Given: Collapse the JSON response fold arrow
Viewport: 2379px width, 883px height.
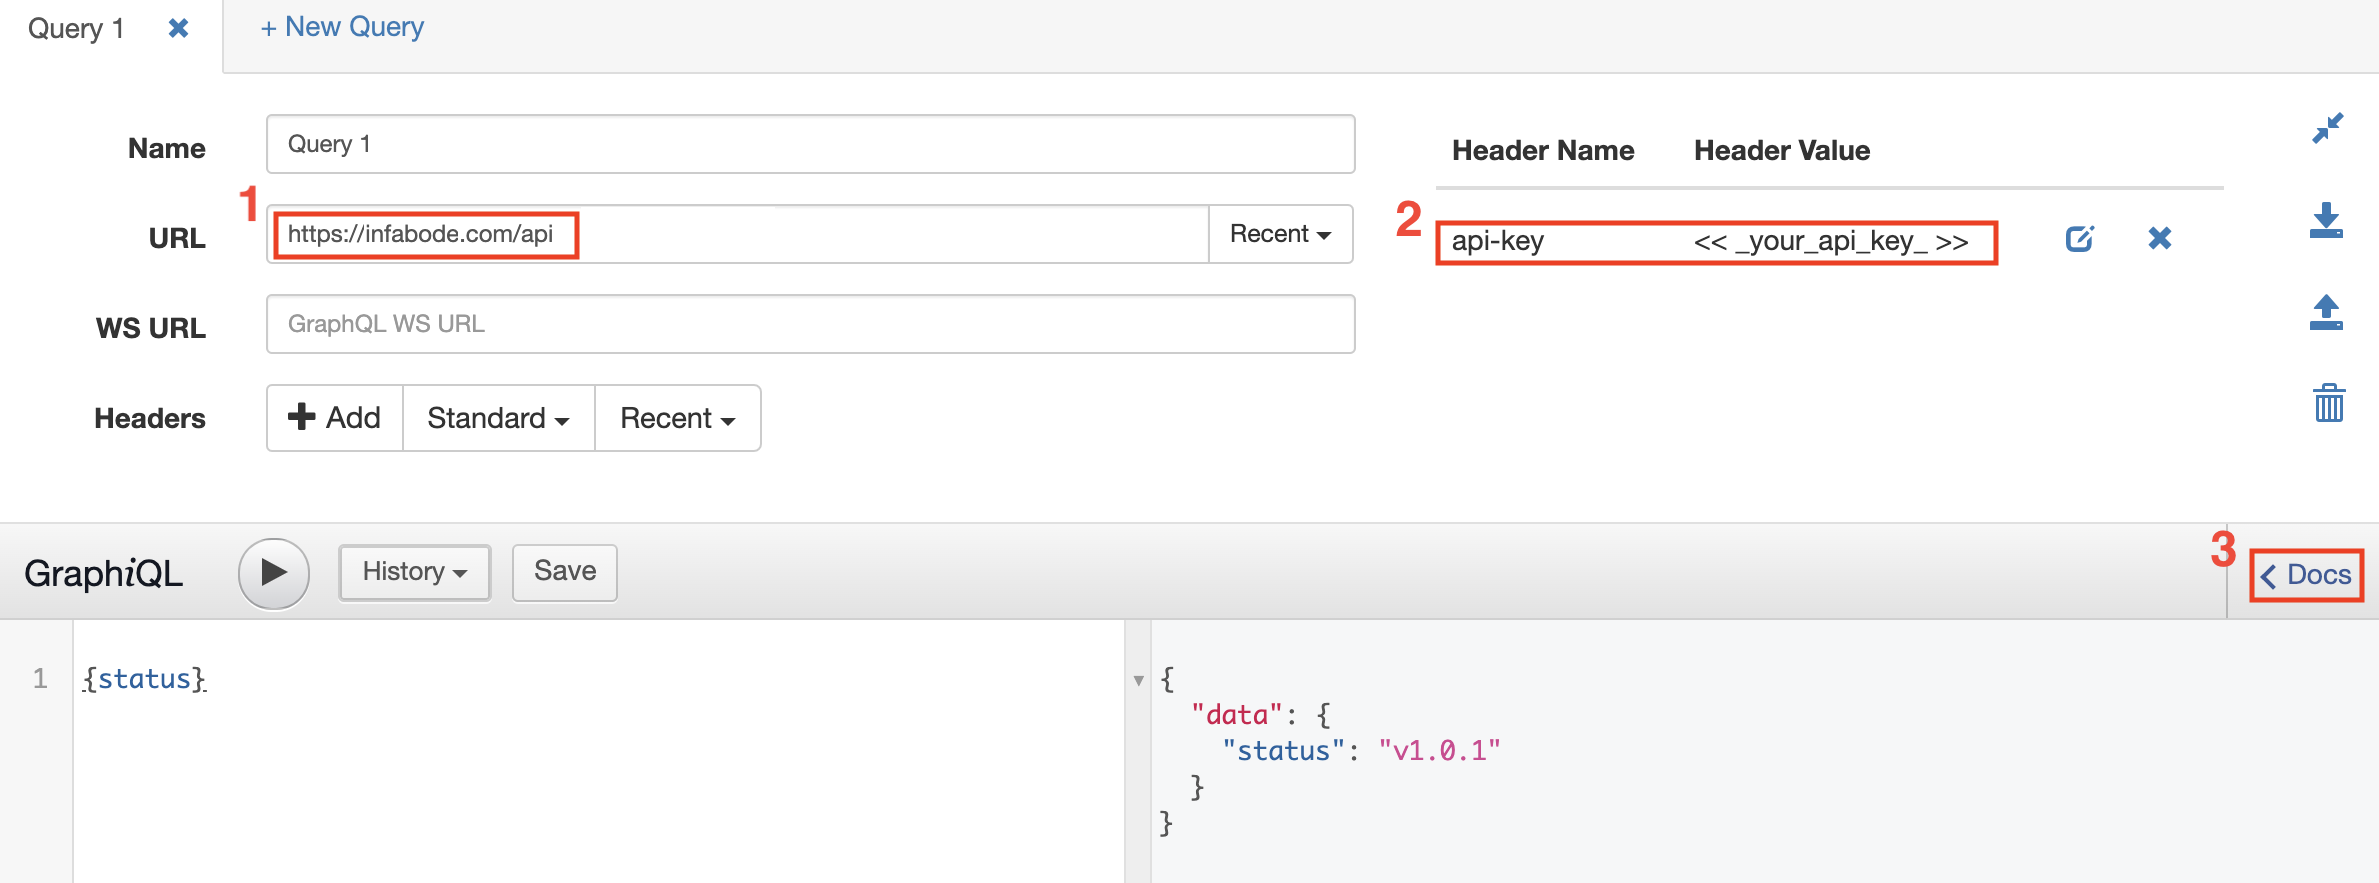Looking at the screenshot, I should (x=1138, y=681).
